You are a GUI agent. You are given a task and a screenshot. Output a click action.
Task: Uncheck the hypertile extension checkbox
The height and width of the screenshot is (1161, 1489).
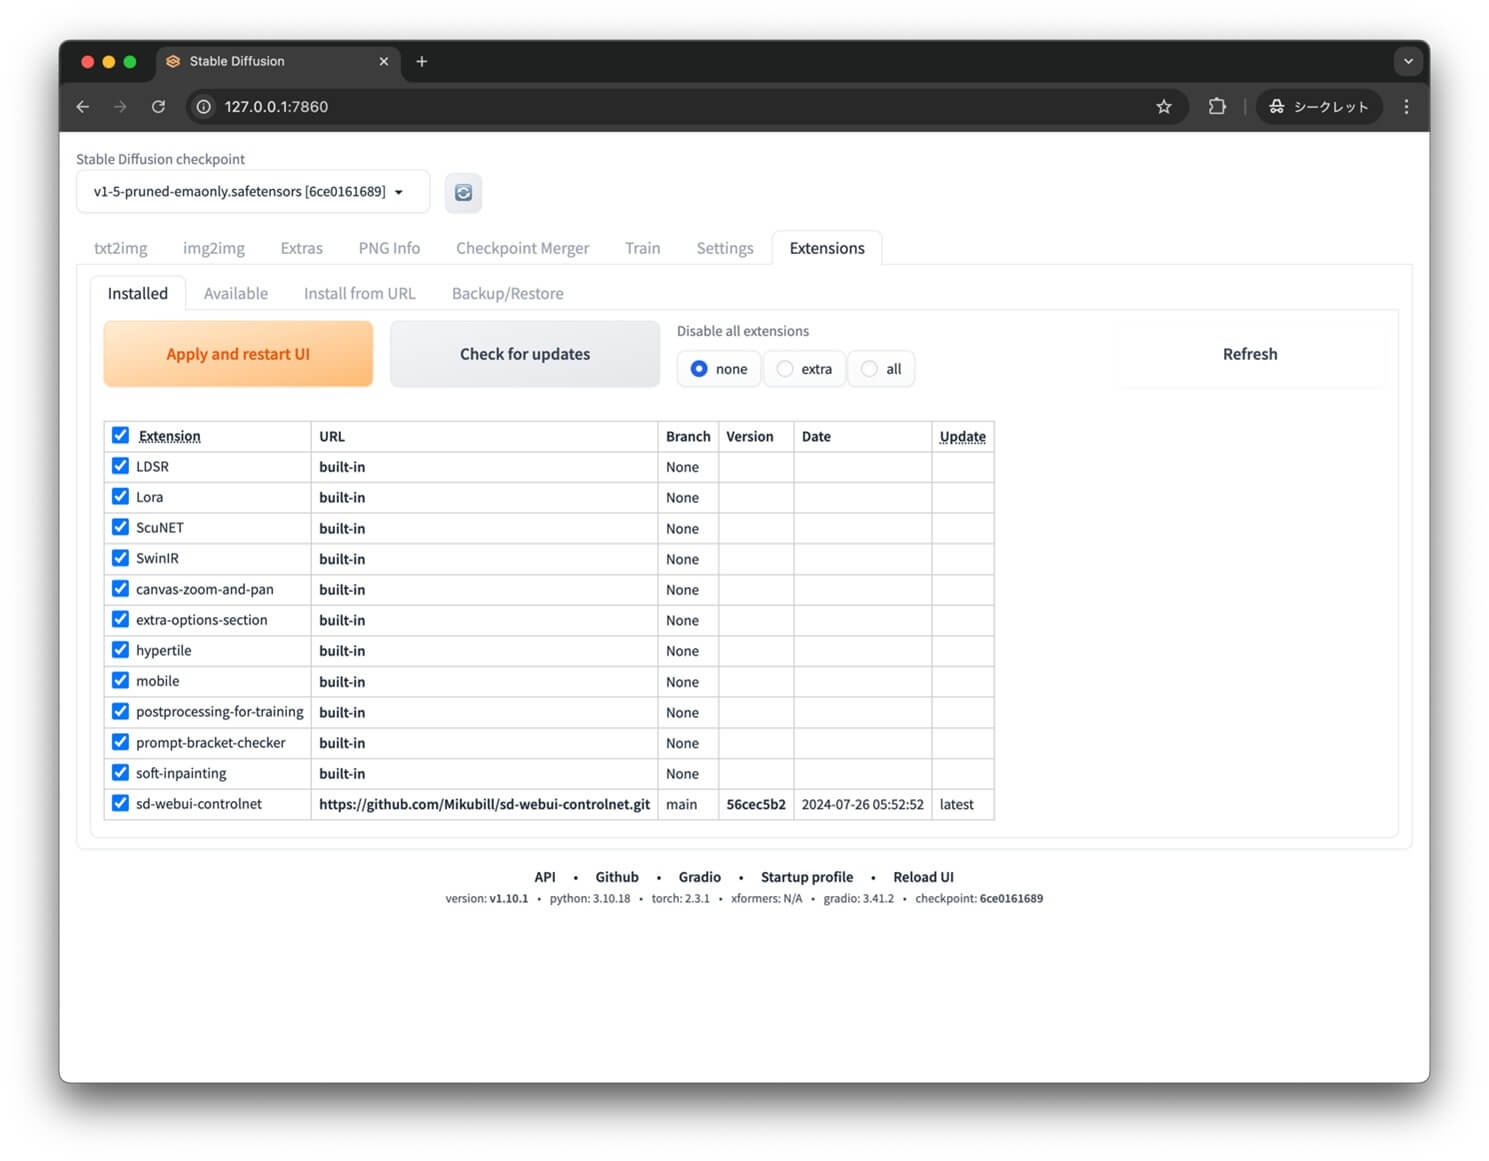tap(120, 650)
